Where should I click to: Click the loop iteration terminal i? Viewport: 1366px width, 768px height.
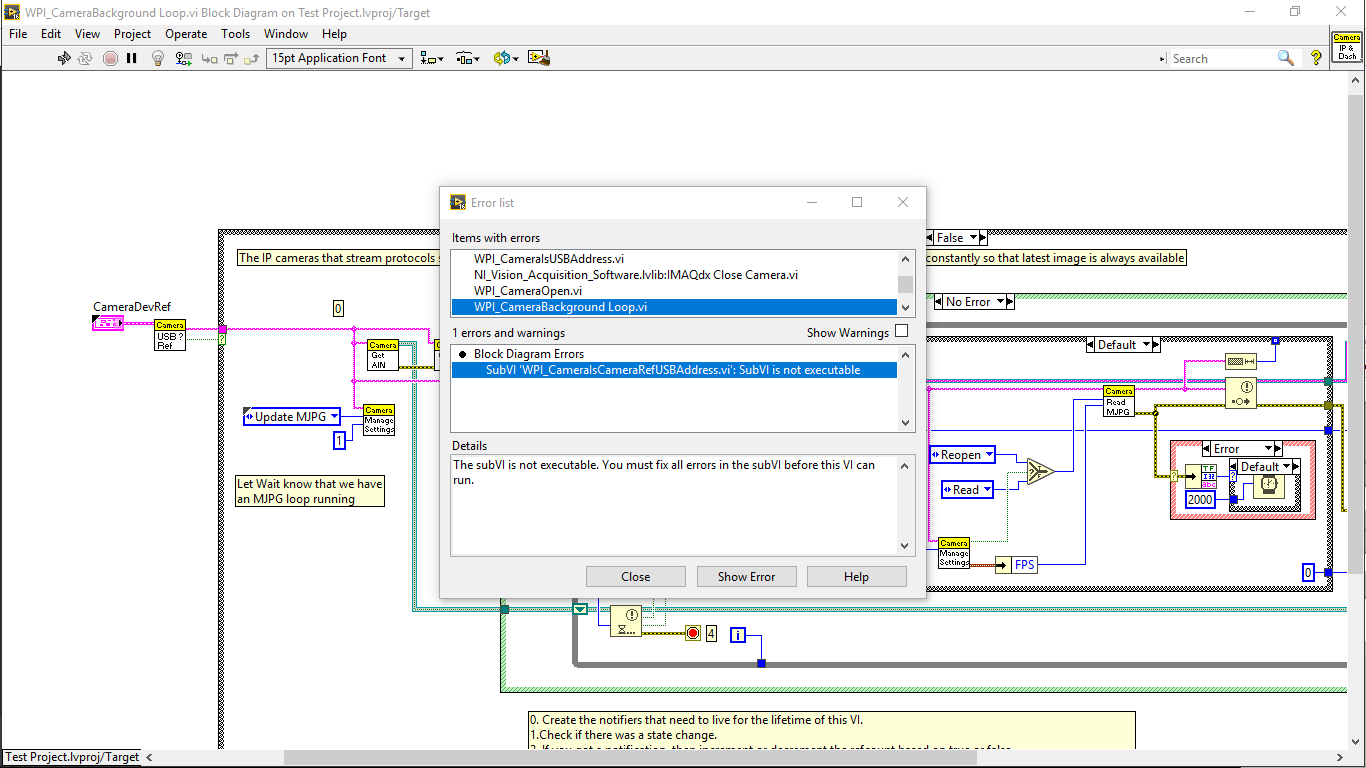(x=738, y=634)
